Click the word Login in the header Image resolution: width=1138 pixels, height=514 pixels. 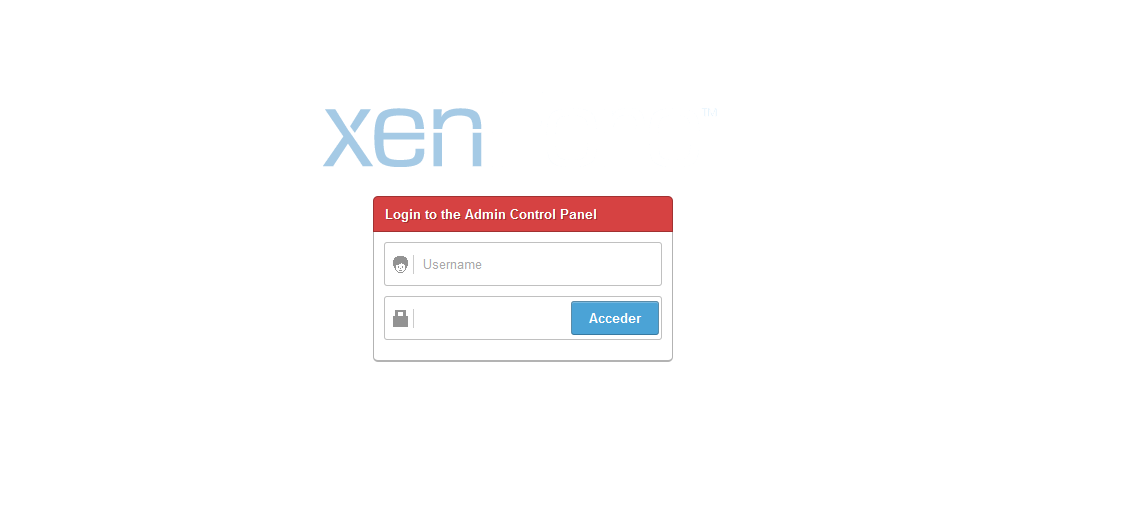(401, 214)
